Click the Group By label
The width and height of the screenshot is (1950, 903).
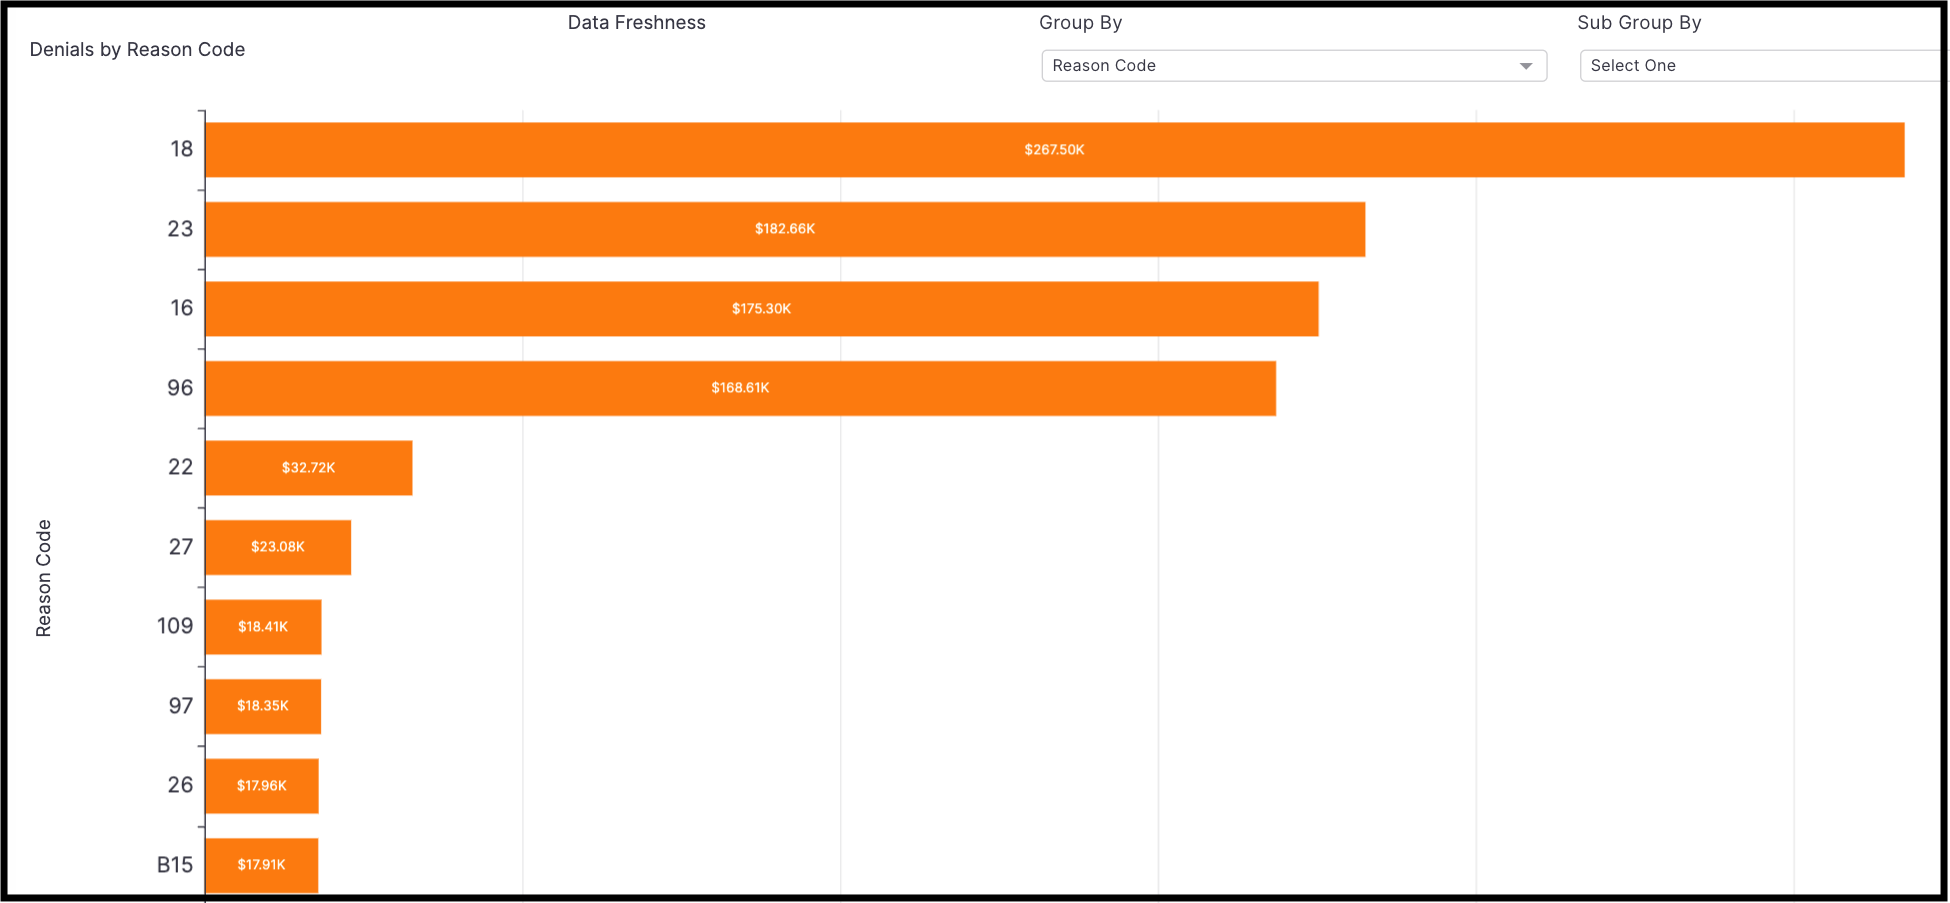(x=1080, y=23)
